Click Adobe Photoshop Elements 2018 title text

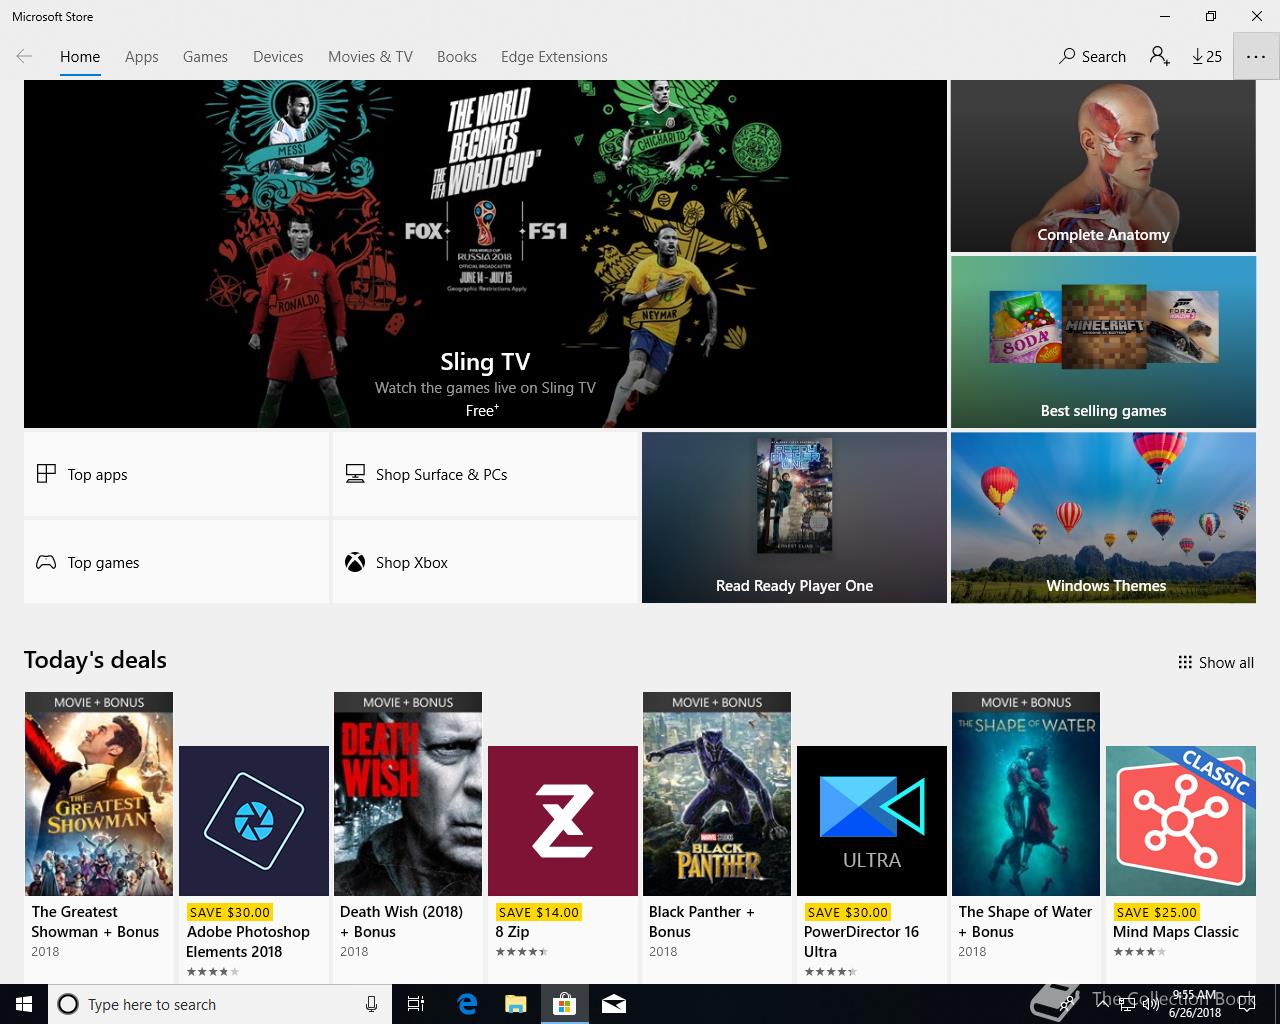pos(248,942)
